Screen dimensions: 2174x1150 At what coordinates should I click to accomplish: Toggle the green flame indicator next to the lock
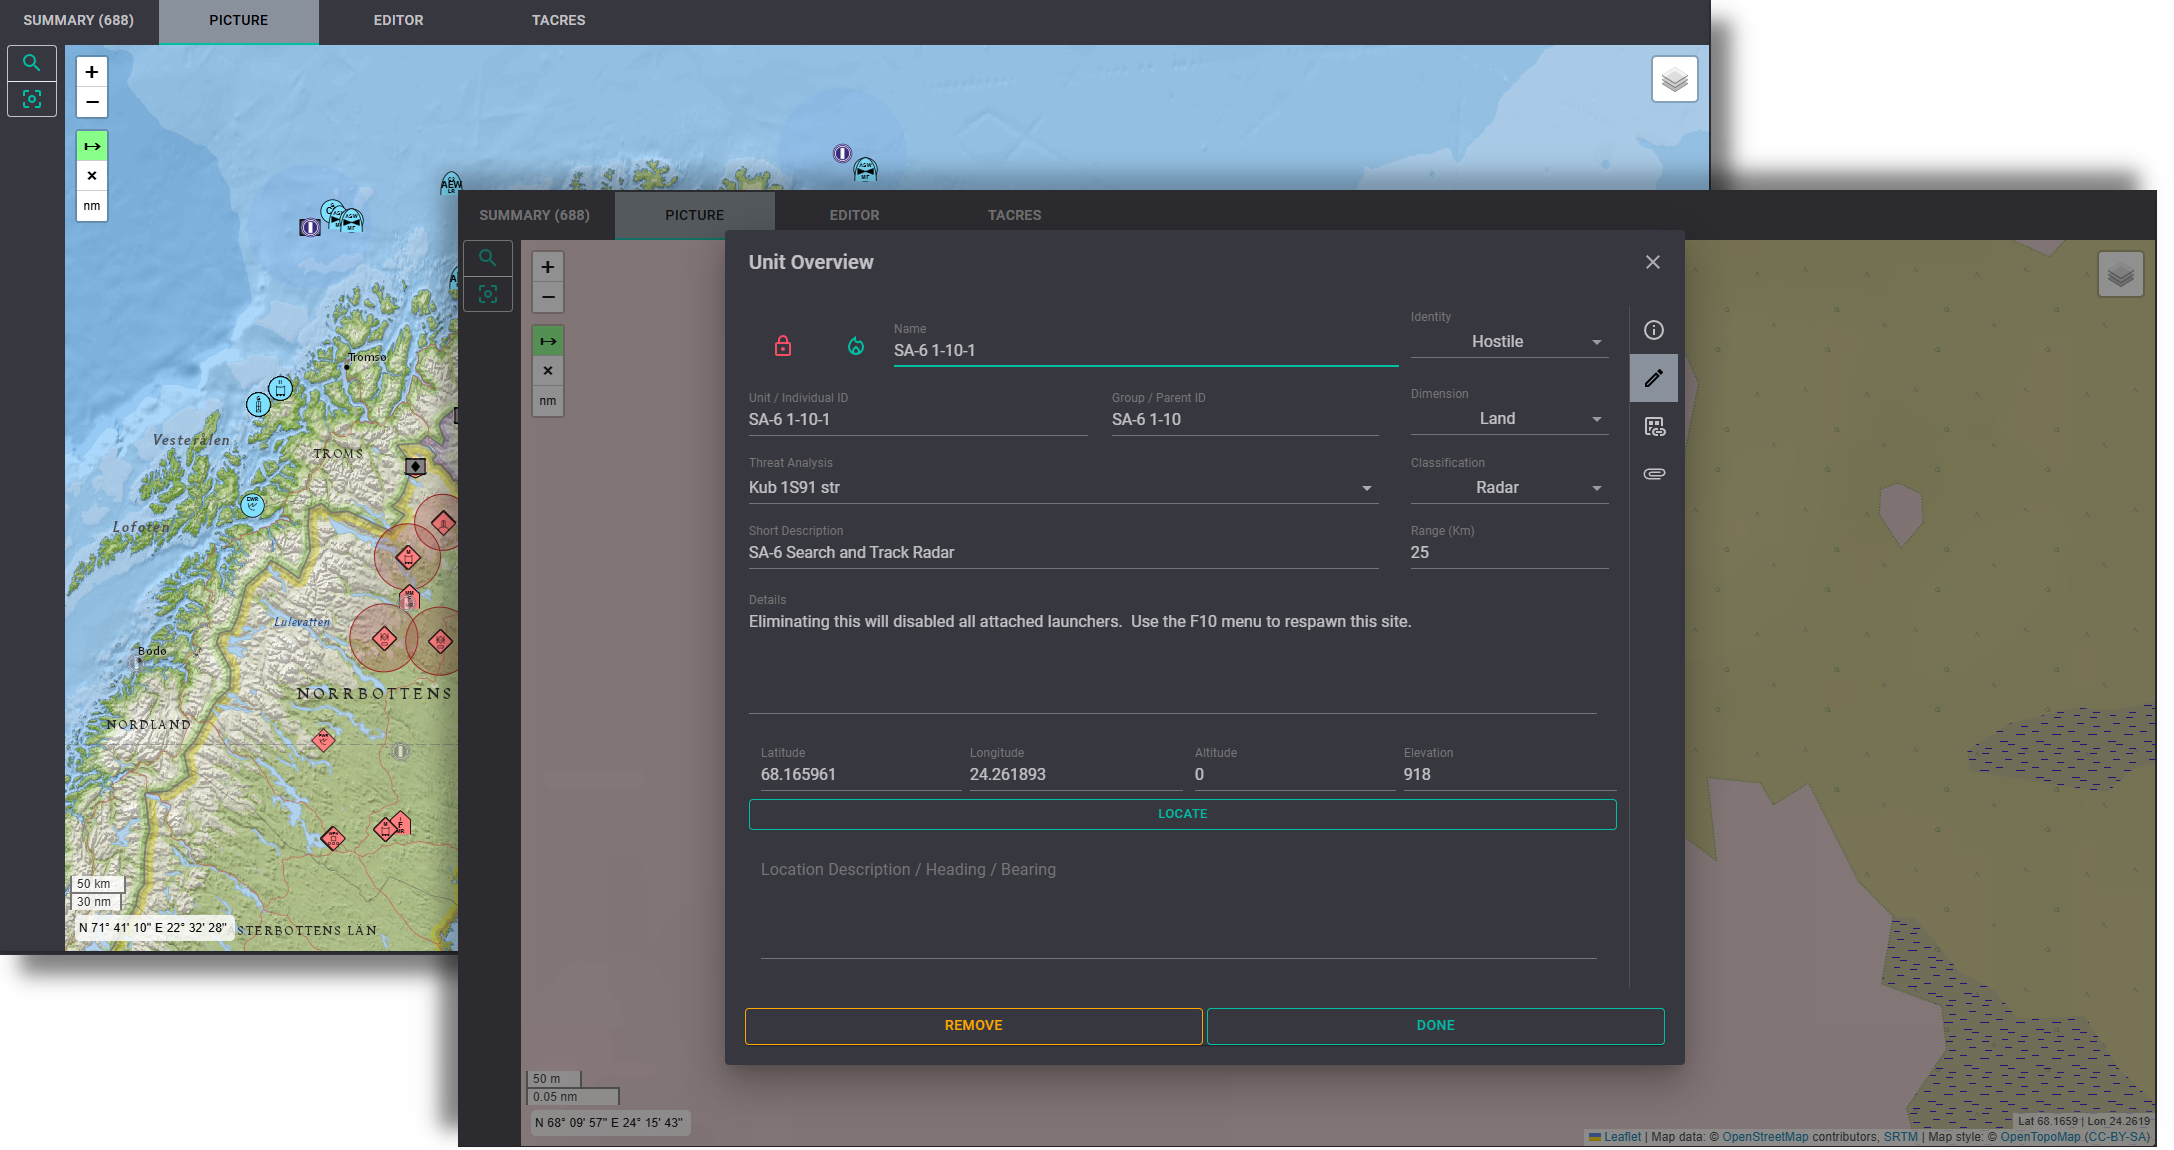856,345
